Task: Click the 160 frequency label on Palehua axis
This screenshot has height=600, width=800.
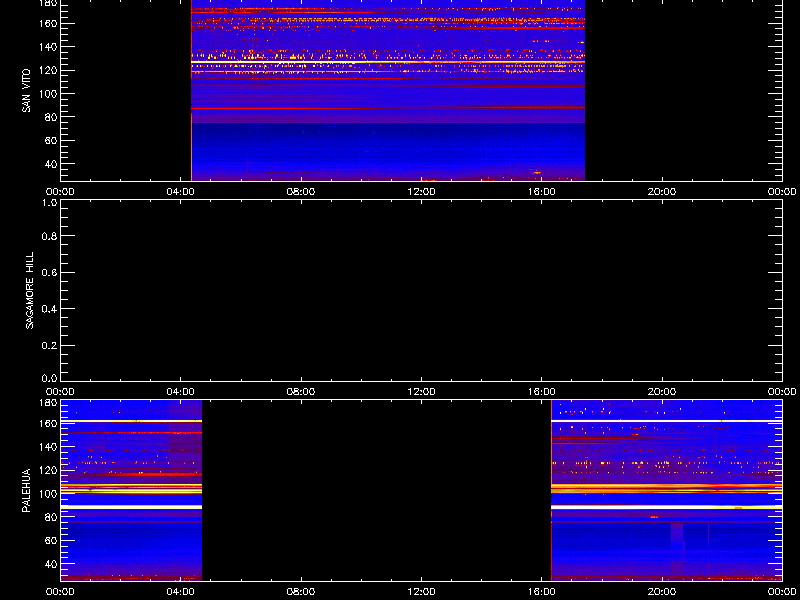Action: pyautogui.click(x=47, y=423)
